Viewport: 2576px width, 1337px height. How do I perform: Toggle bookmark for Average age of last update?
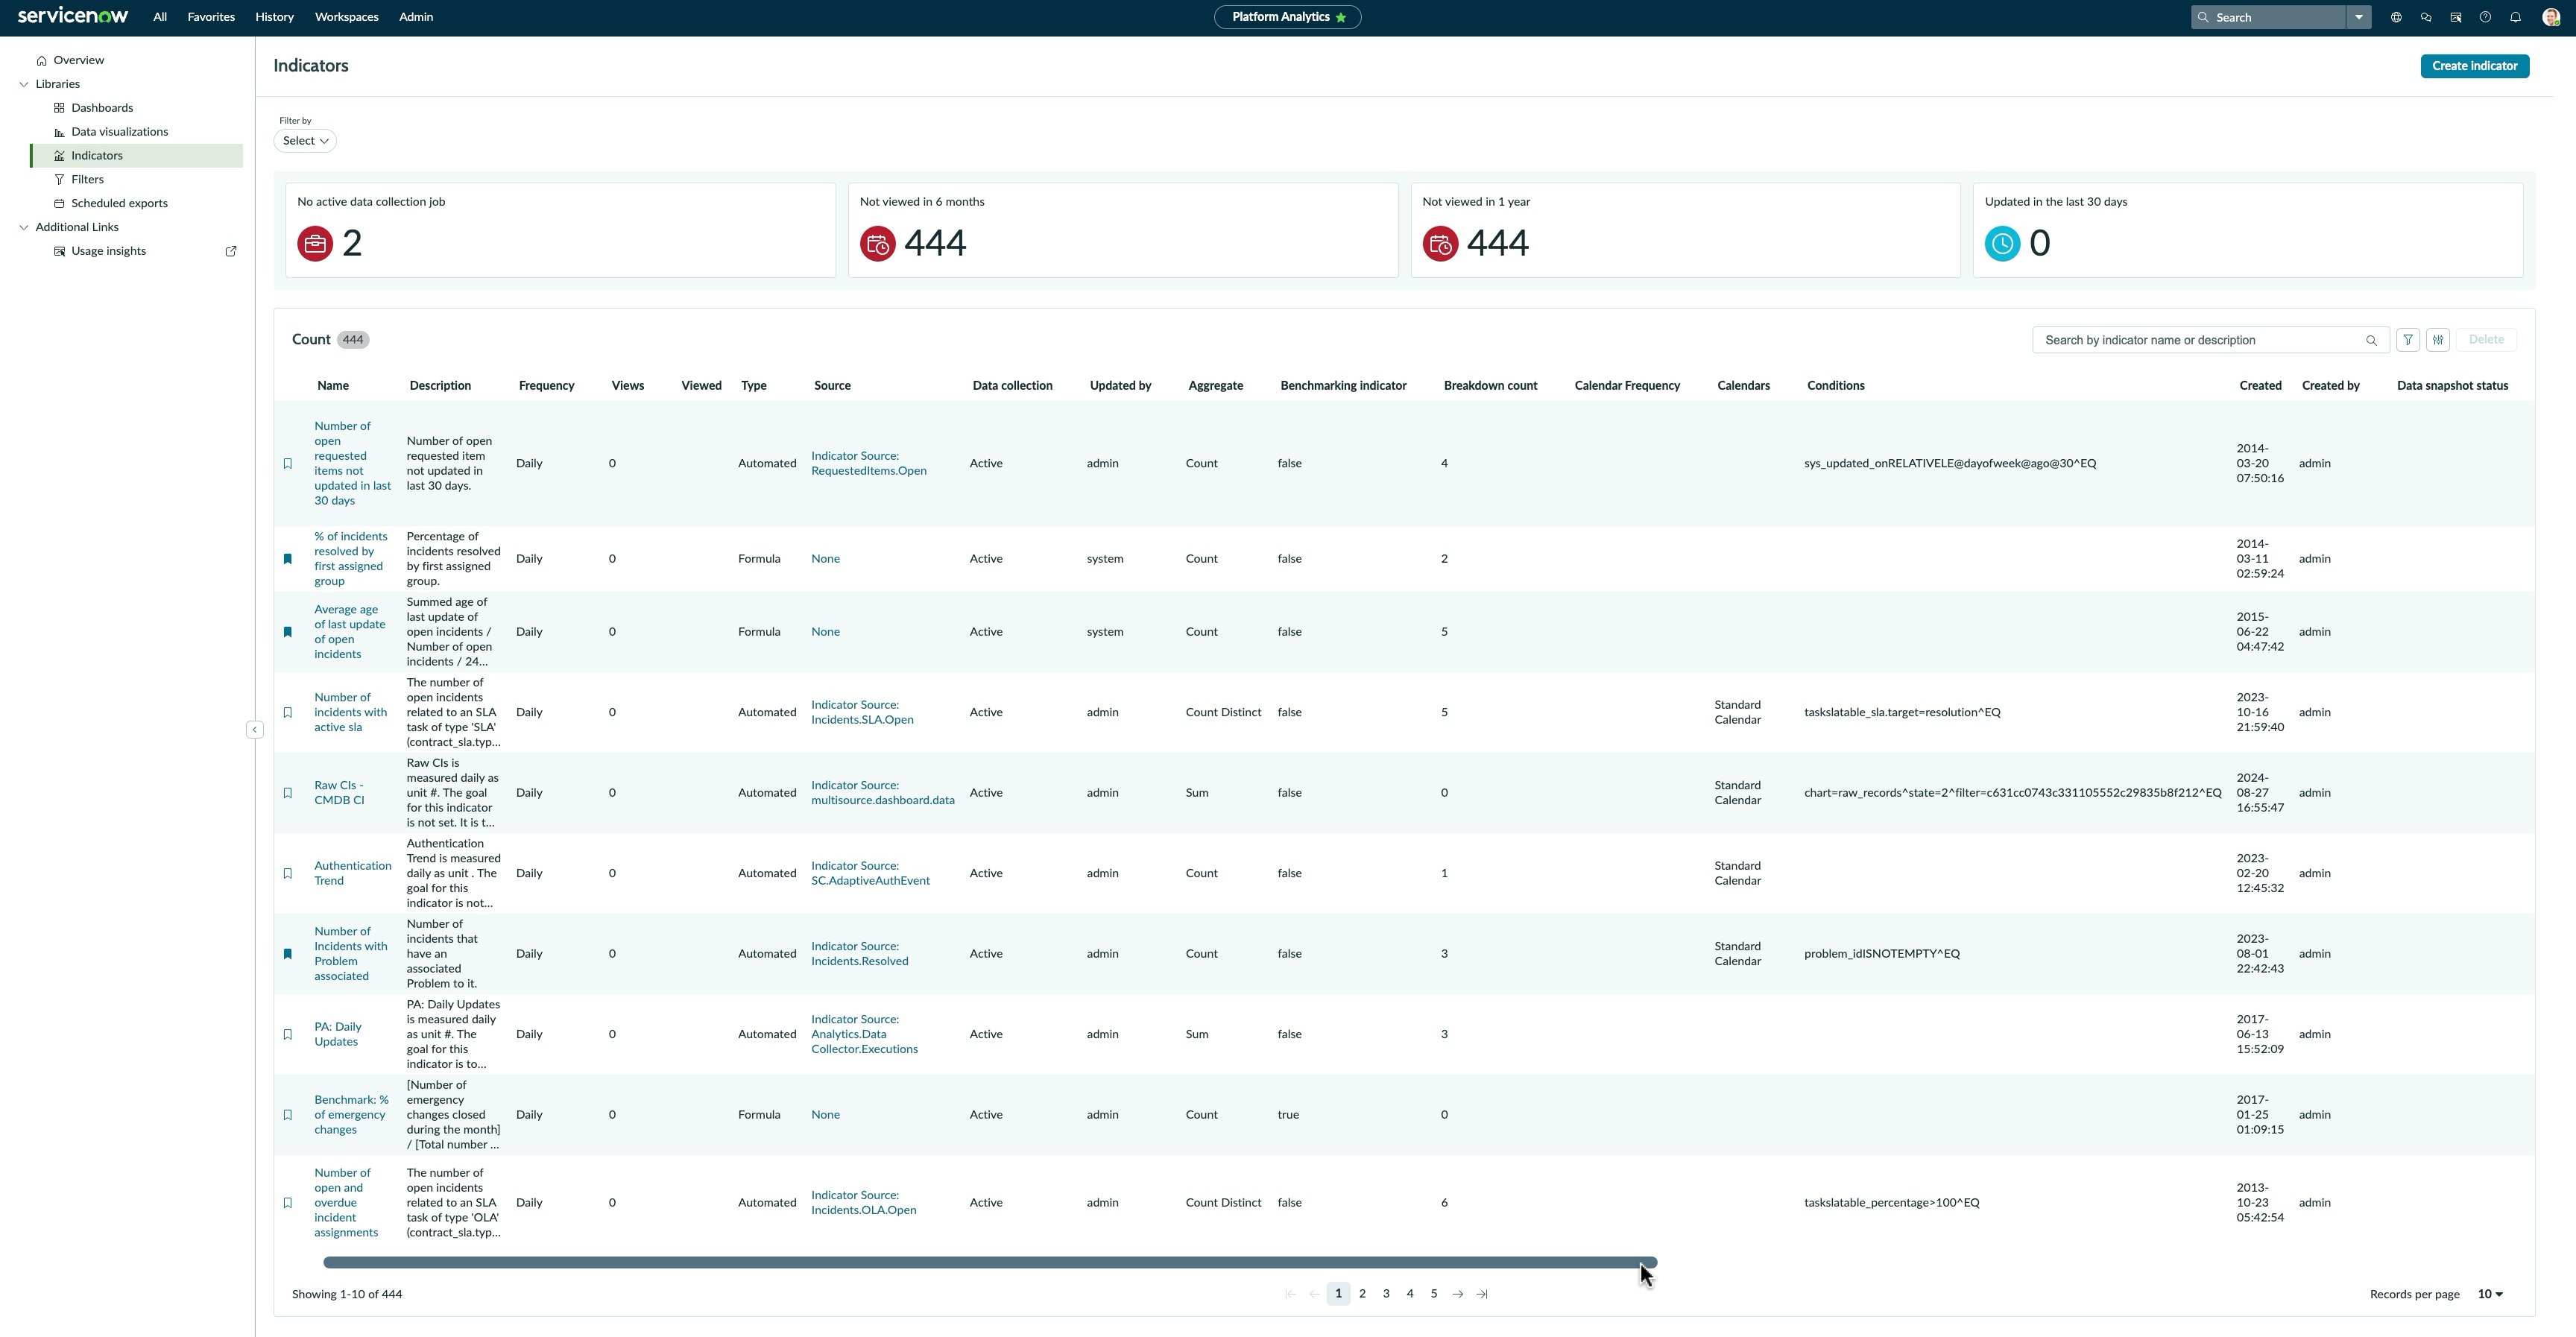tap(288, 632)
